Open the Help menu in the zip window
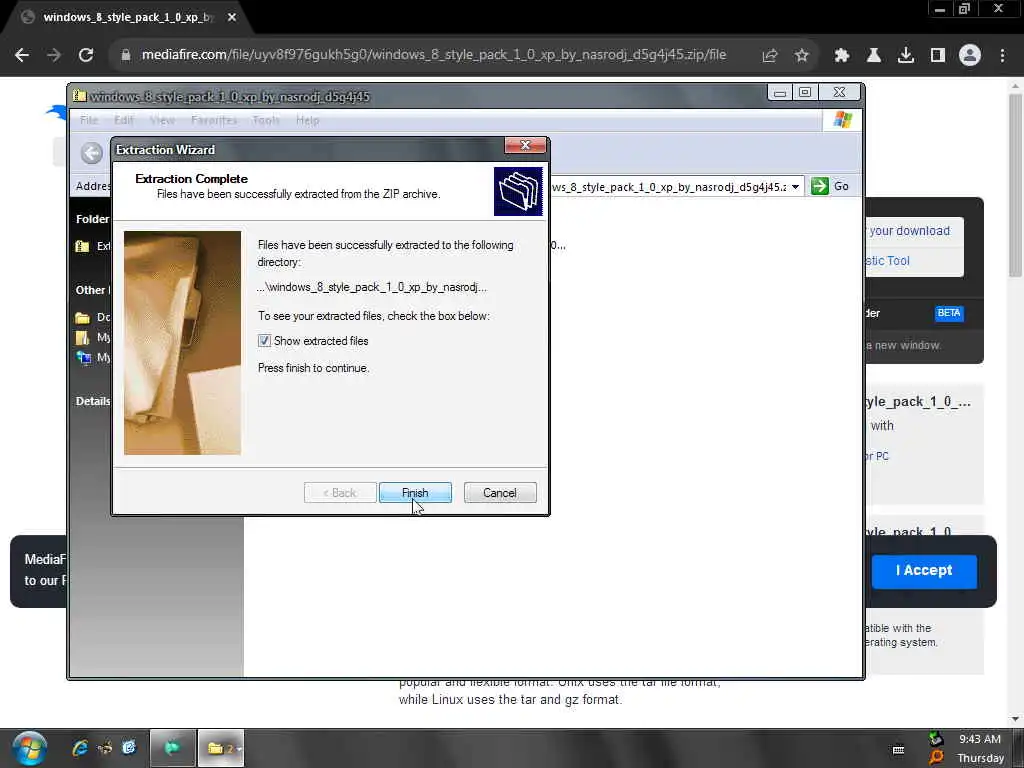This screenshot has width=1024, height=768. pyautogui.click(x=308, y=120)
